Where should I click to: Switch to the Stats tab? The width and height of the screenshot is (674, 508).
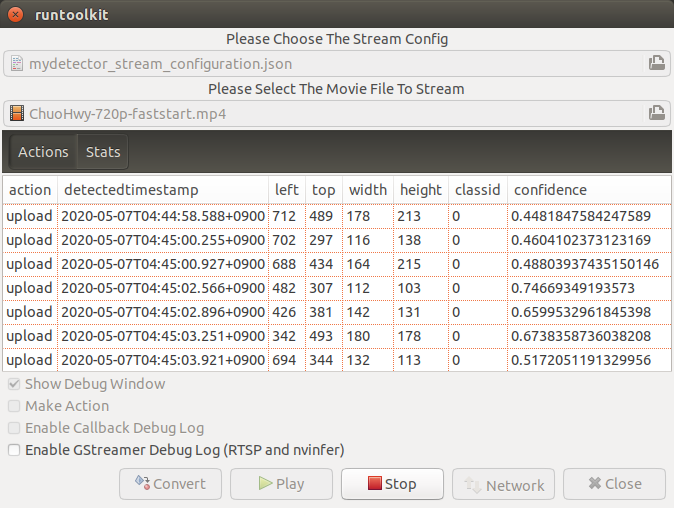103,152
